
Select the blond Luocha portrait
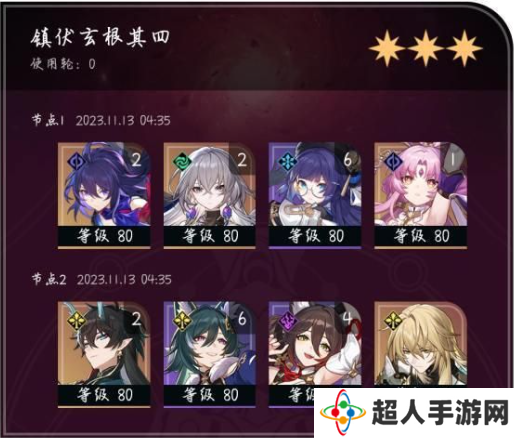(x=420, y=345)
